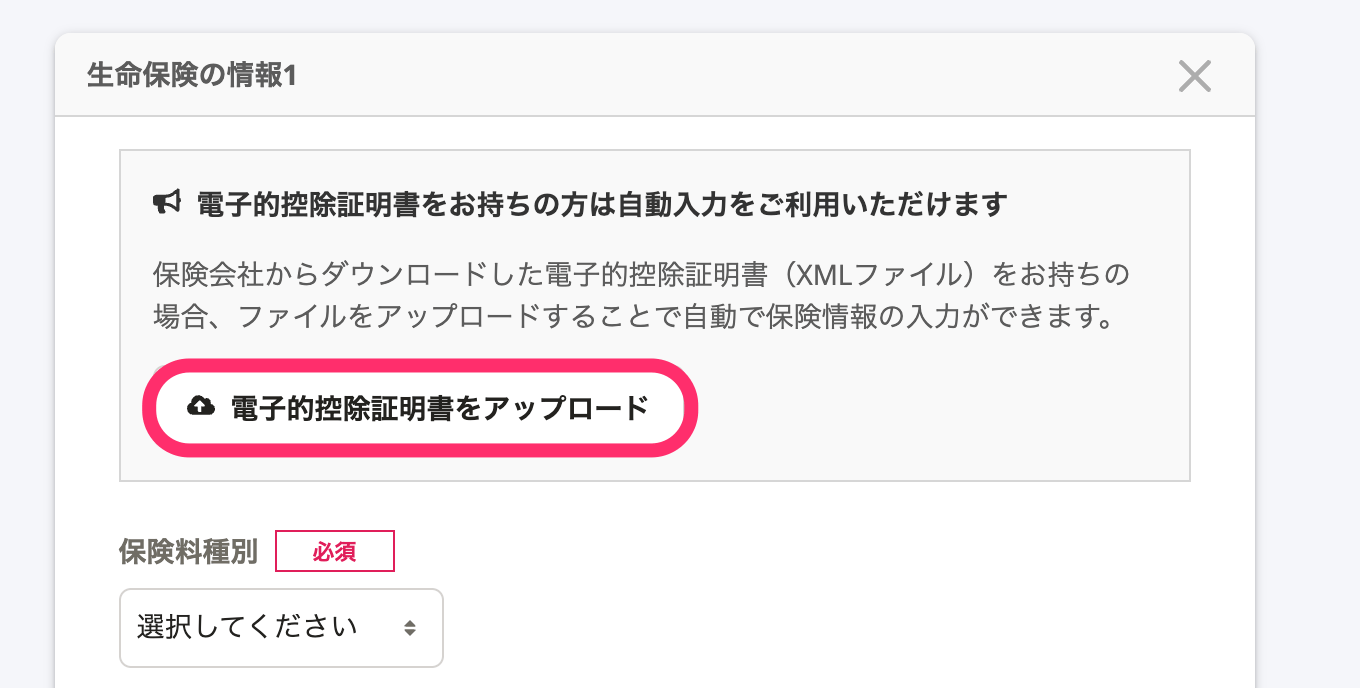This screenshot has width=1360, height=688.
Task: Click the 電子的控除証明書をアップロード button
Action: pyautogui.click(x=420, y=407)
